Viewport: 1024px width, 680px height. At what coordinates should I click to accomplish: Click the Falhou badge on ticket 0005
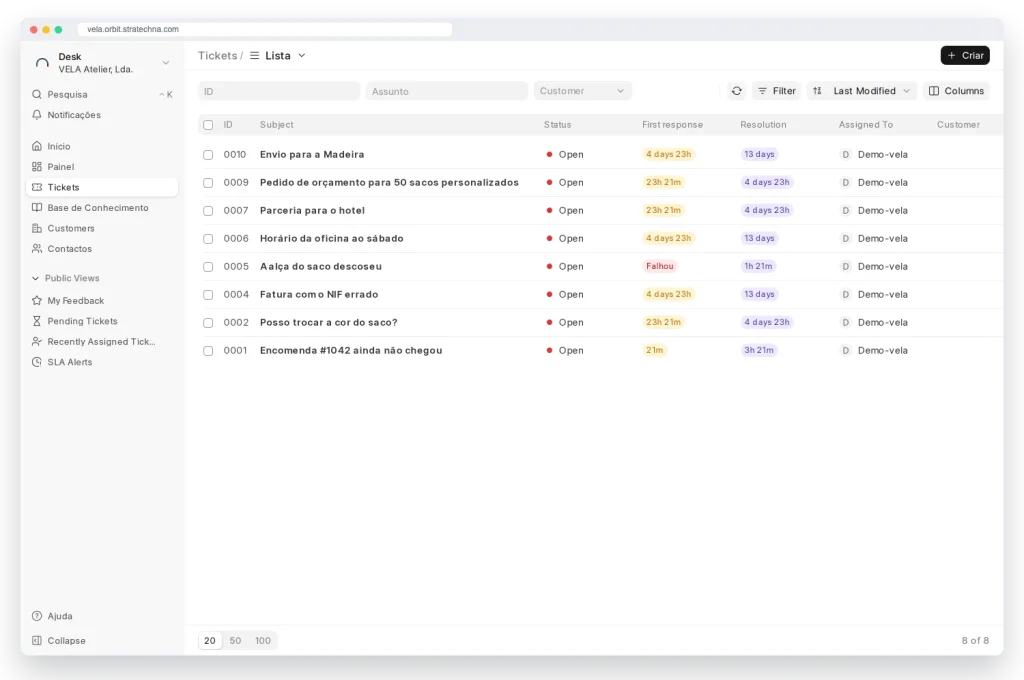[660, 267]
